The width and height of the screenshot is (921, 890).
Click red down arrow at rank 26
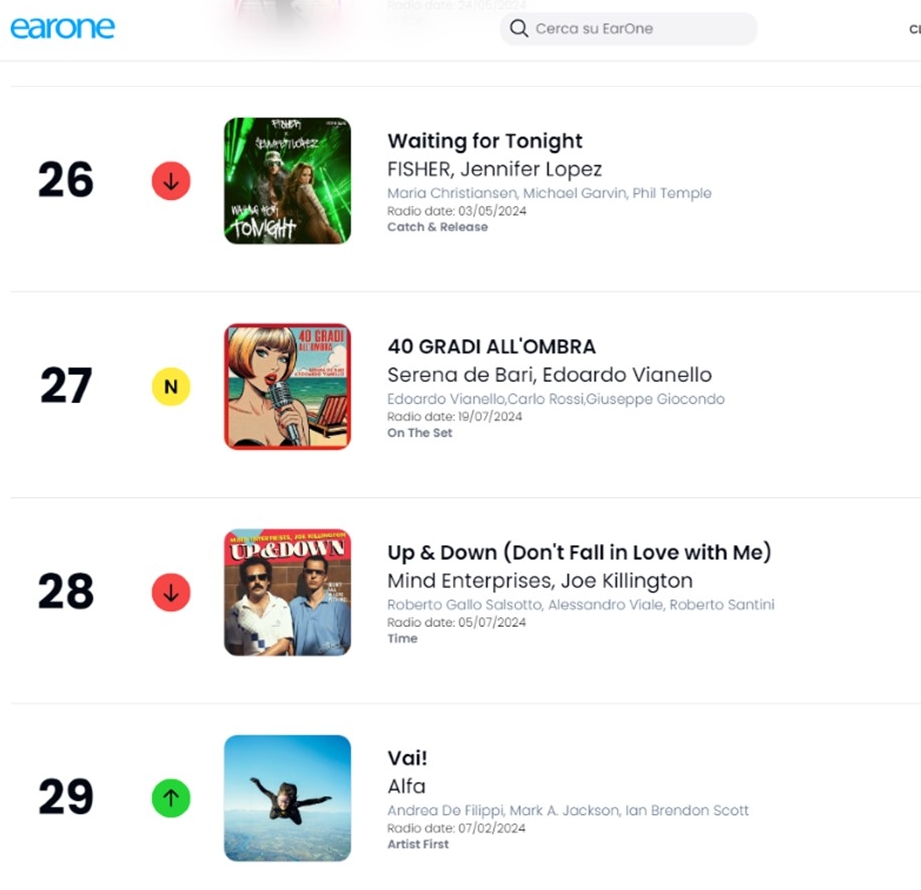click(171, 181)
